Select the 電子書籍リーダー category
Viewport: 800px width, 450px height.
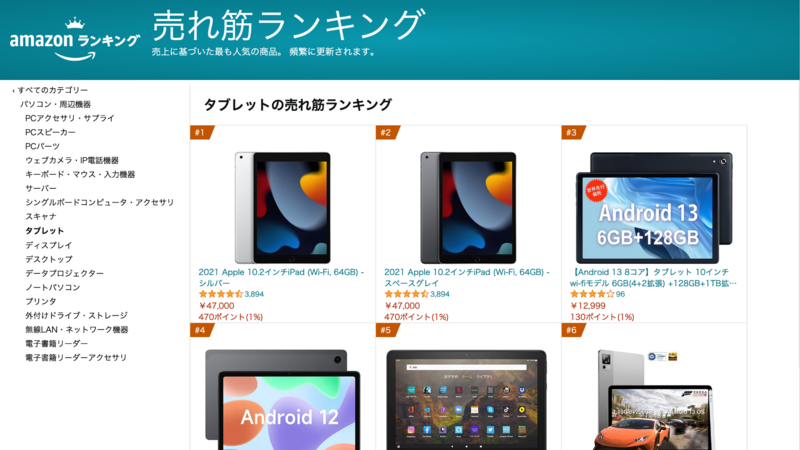pos(57,343)
